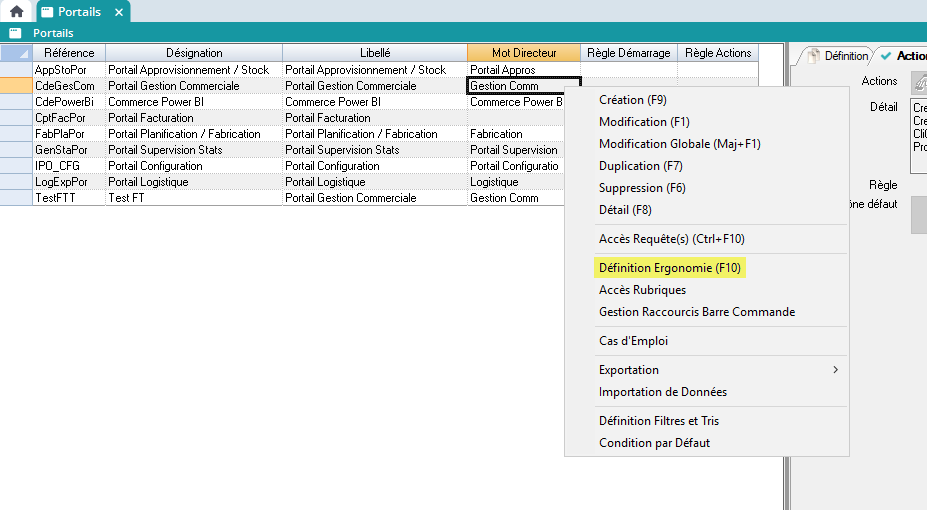
Task: Click the Home icon tab
Action: pos(16,12)
